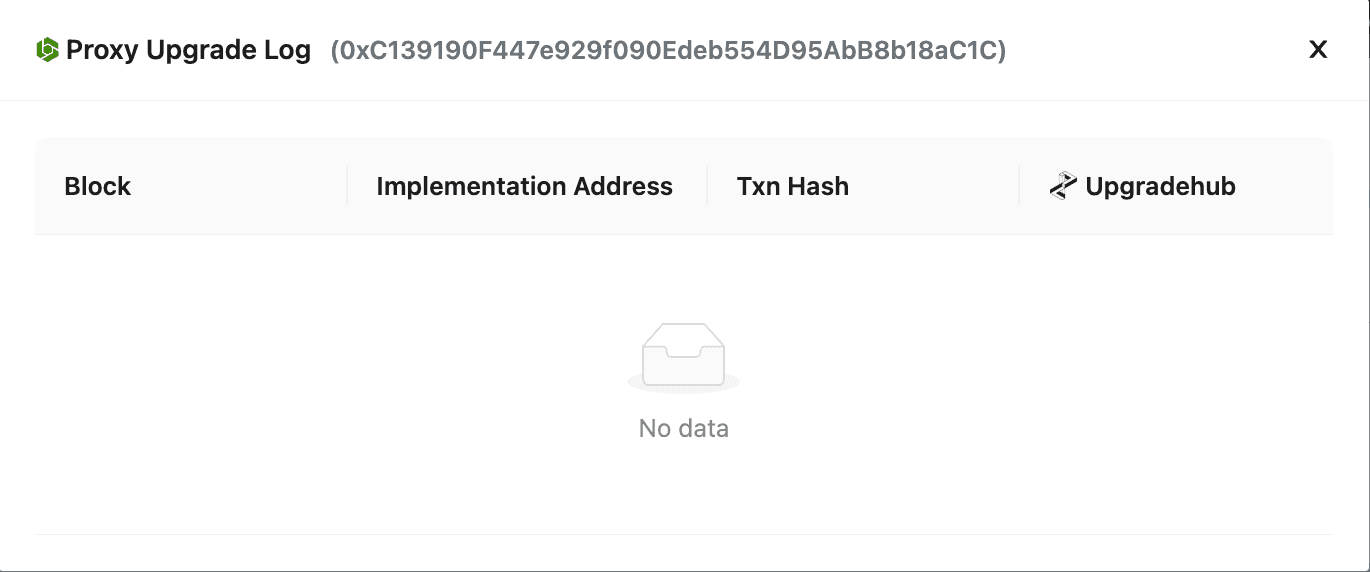The width and height of the screenshot is (1370, 572).
Task: Click the word Log in the dialog title
Action: tap(289, 50)
